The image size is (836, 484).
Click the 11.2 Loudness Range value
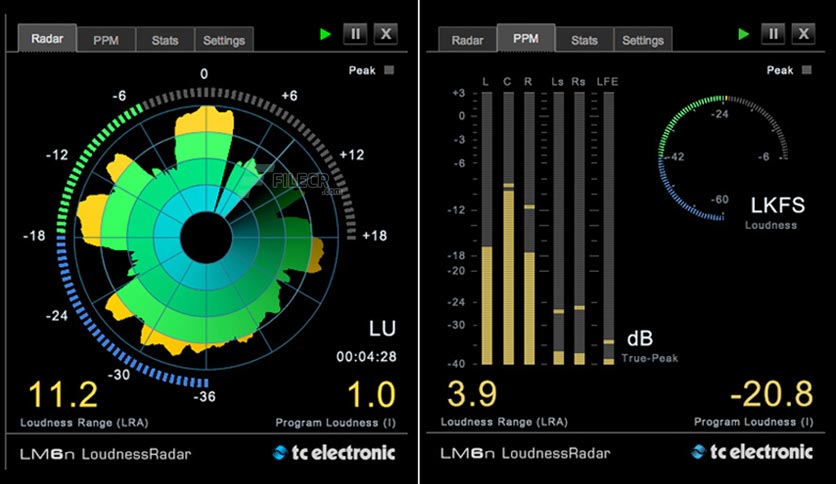pos(63,395)
